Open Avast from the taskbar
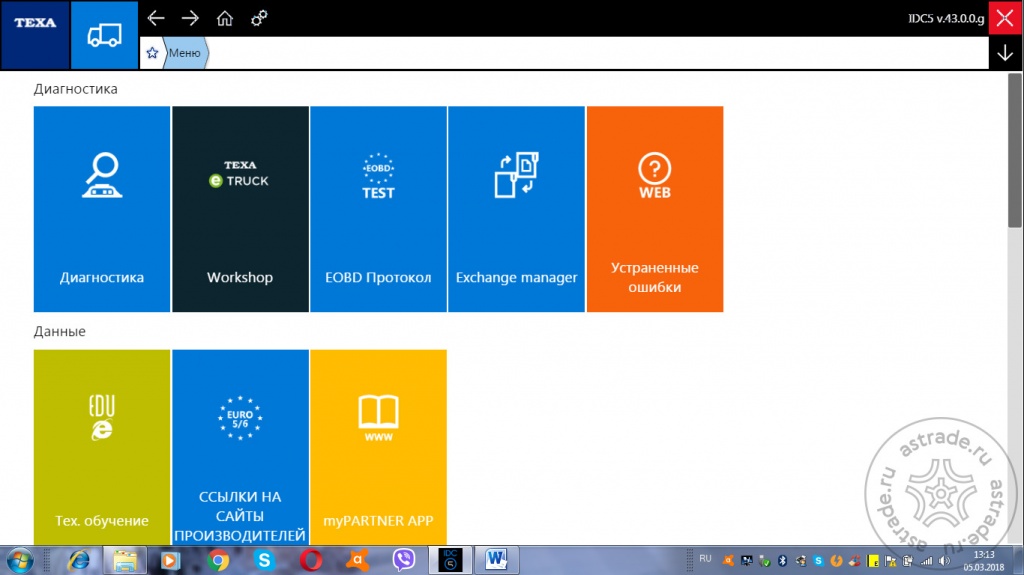This screenshot has height=575, width=1024. (x=357, y=561)
